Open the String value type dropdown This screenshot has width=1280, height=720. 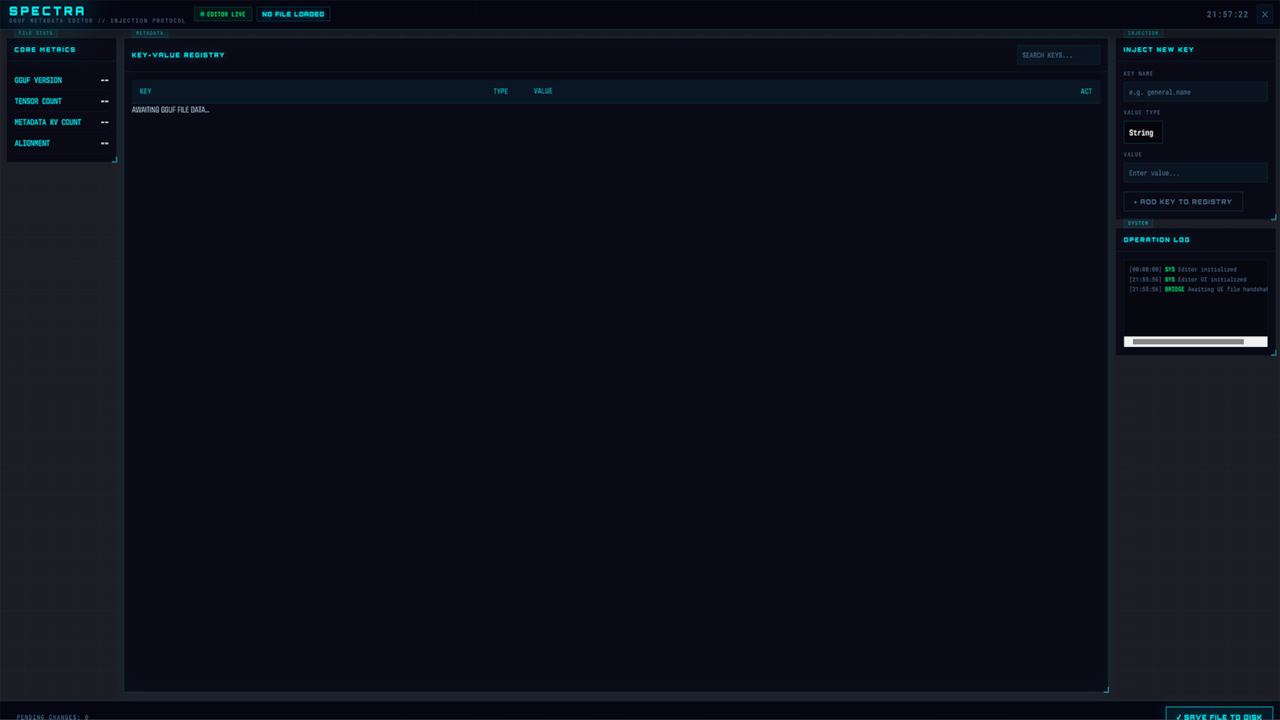point(1143,132)
